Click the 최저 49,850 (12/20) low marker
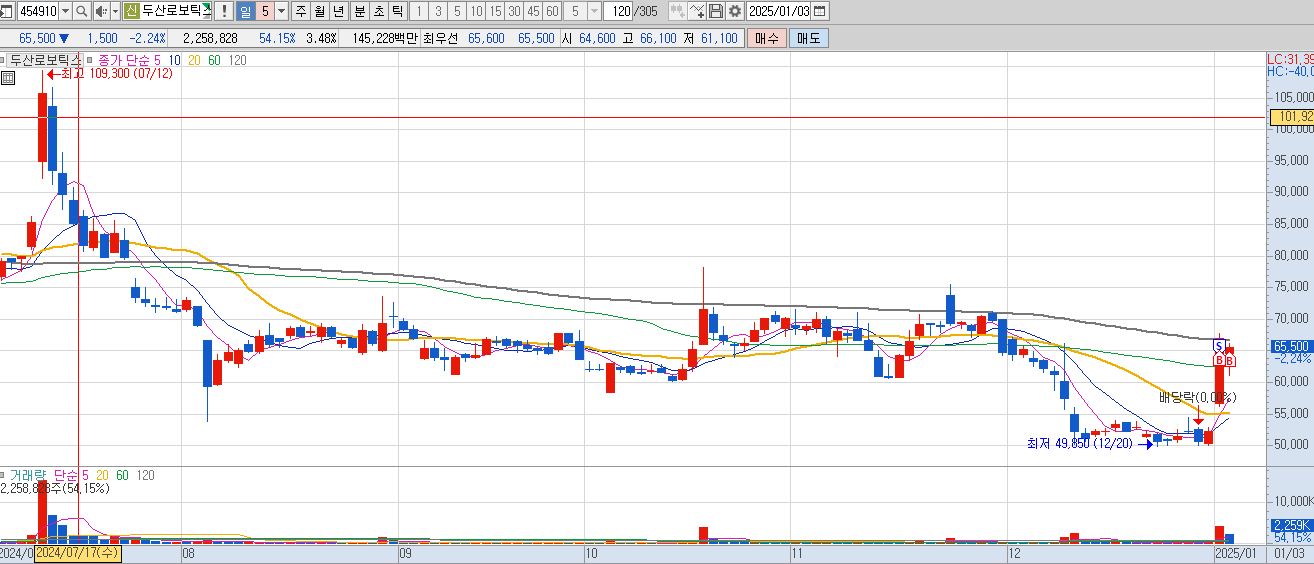1314x564 pixels. 1090,443
